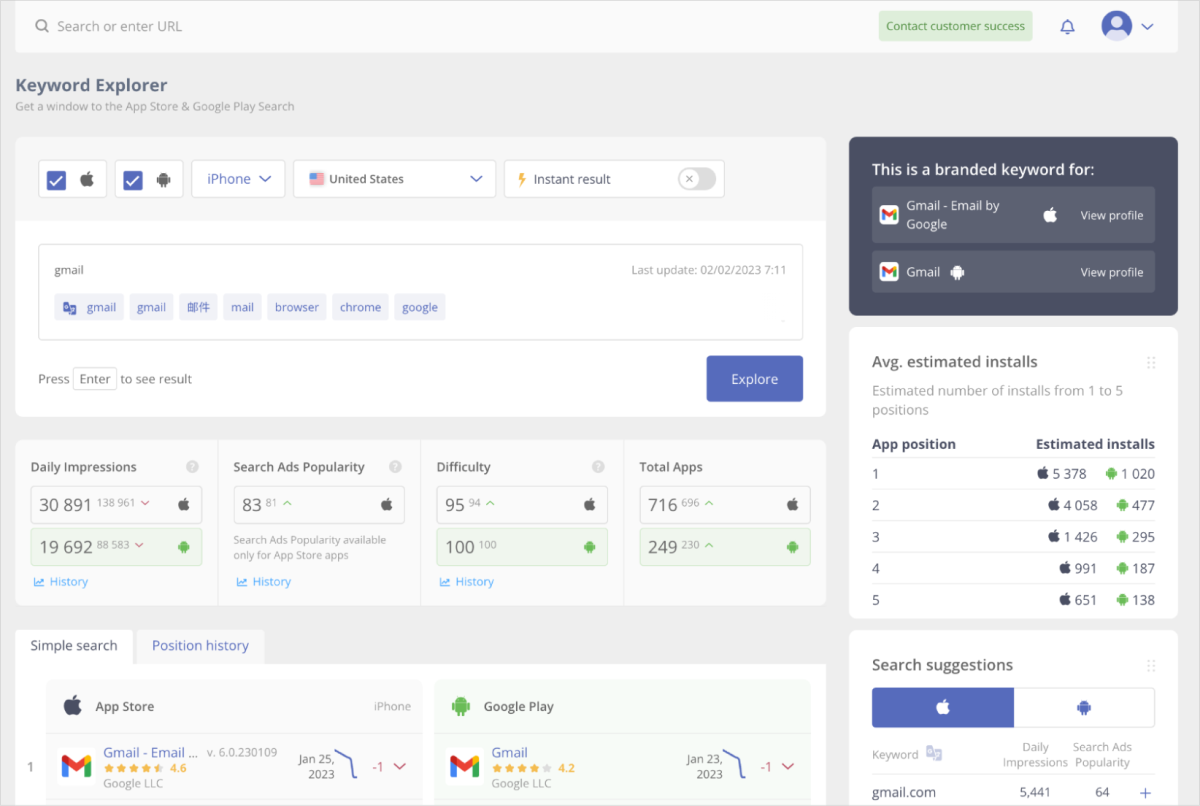1200x806 pixels.
Task: Click the gmail.com suggestion keyword
Action: tap(904, 793)
